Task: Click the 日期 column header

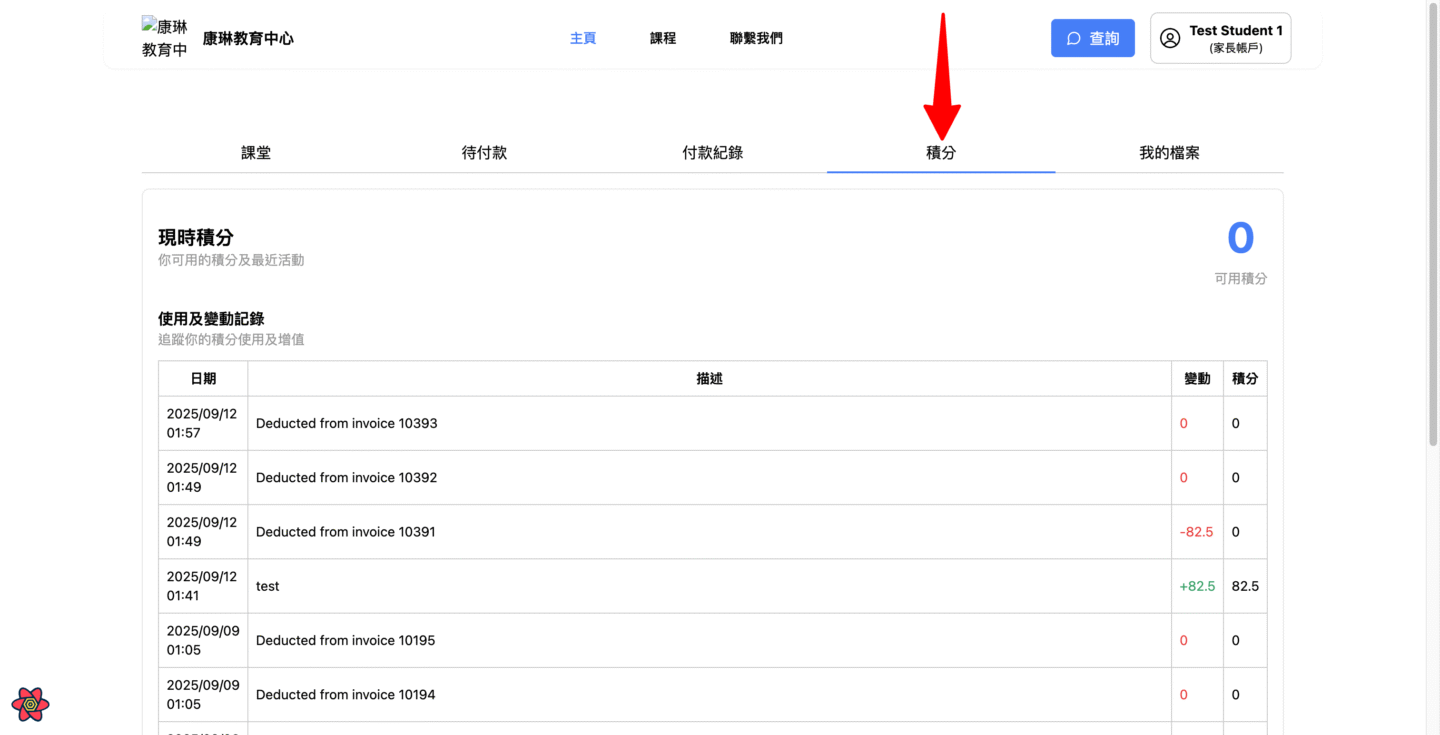Action: [203, 379]
